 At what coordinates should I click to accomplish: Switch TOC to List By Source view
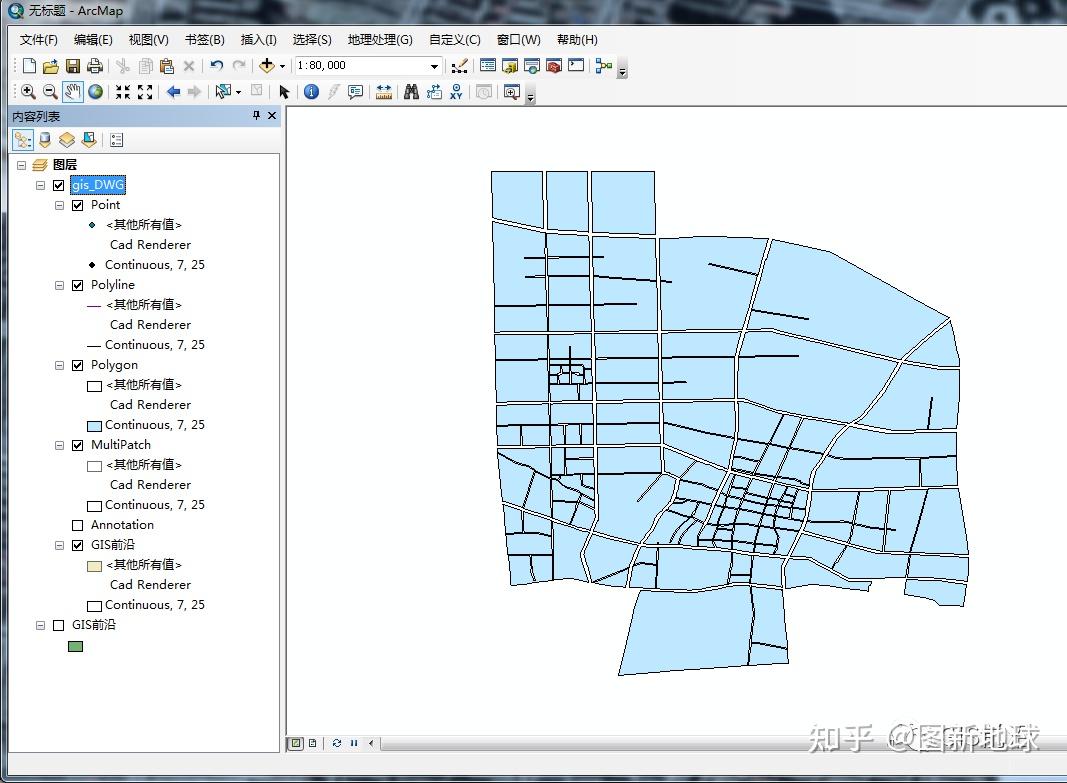(x=44, y=139)
